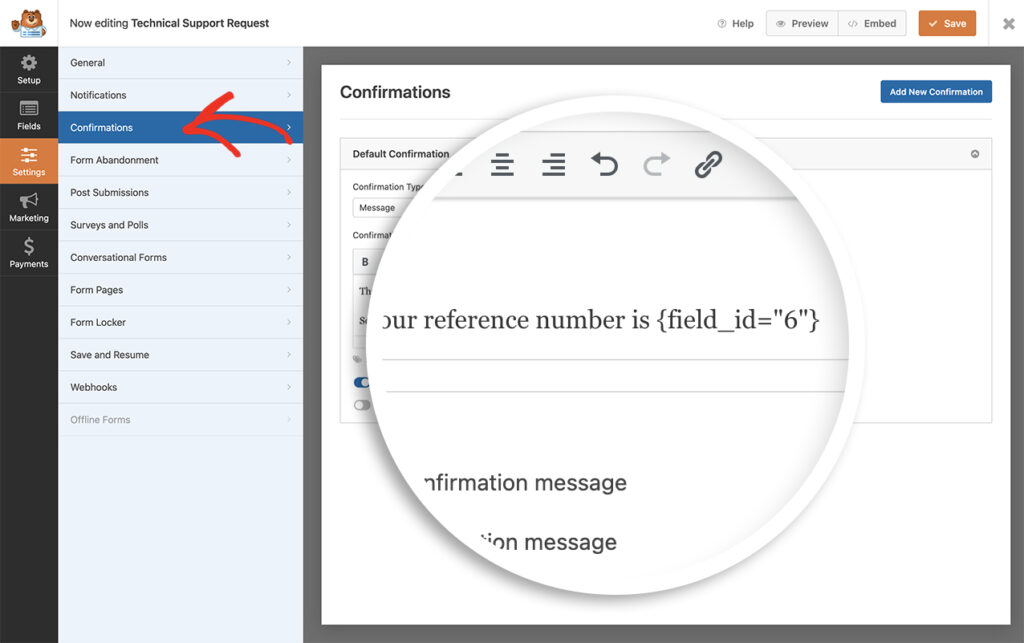The image size is (1024, 643).
Task: Undo the last edit with the undo arrow
Action: click(606, 164)
